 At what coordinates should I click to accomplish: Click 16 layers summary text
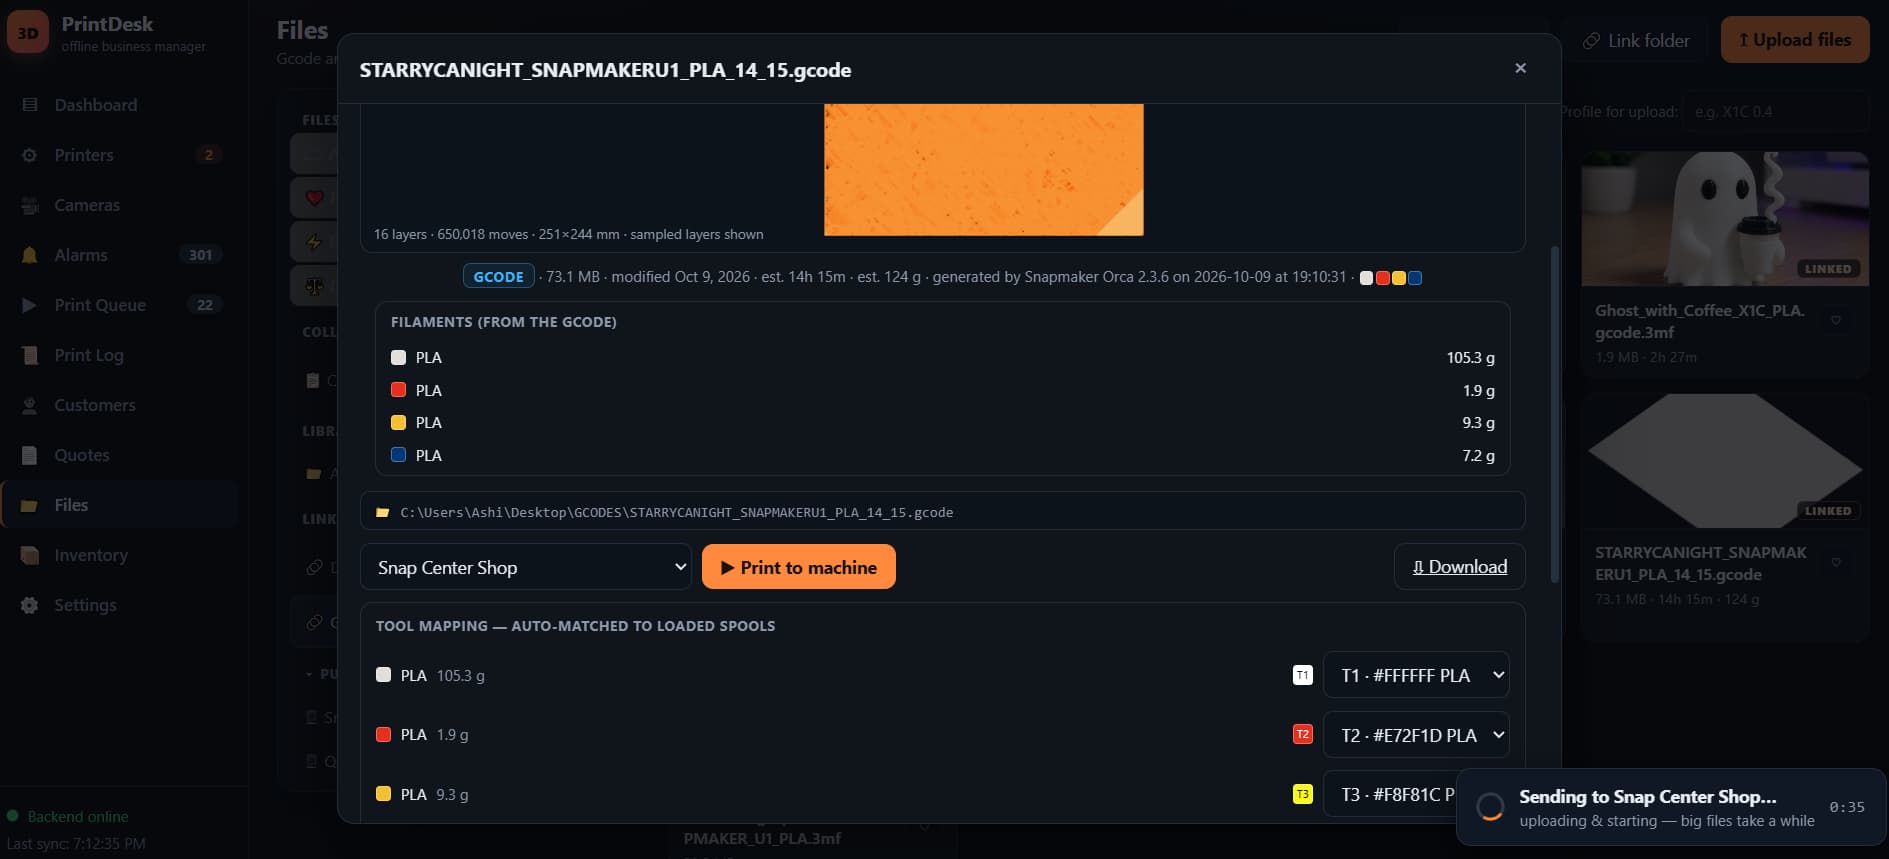[568, 234]
